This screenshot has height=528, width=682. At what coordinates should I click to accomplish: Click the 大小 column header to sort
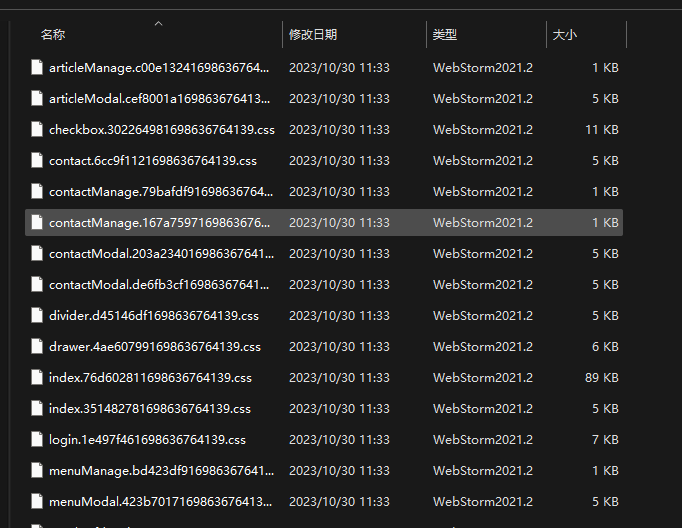coord(564,35)
